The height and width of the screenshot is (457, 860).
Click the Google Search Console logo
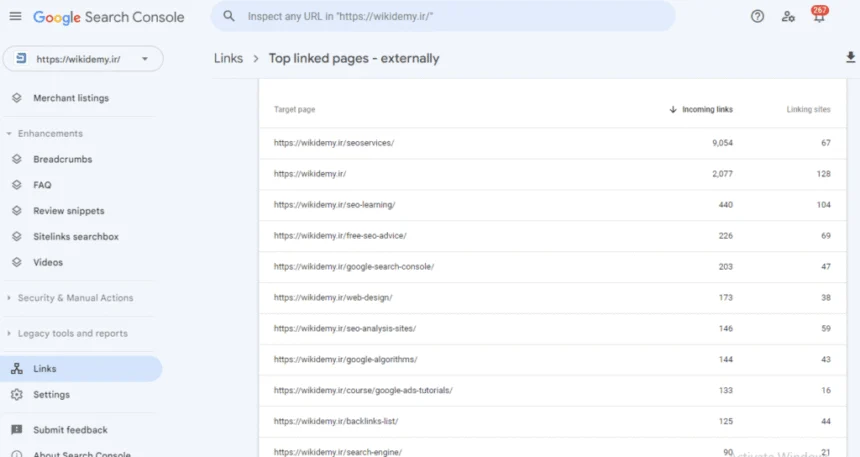coord(109,18)
